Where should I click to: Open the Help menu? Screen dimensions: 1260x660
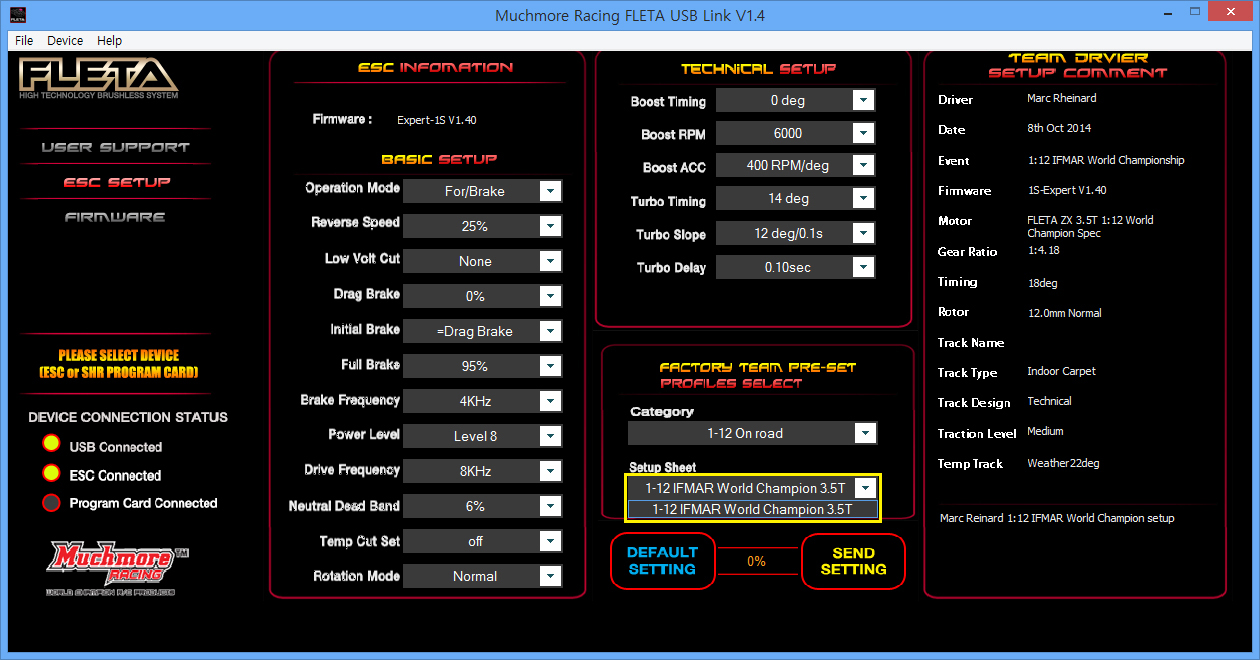point(110,40)
